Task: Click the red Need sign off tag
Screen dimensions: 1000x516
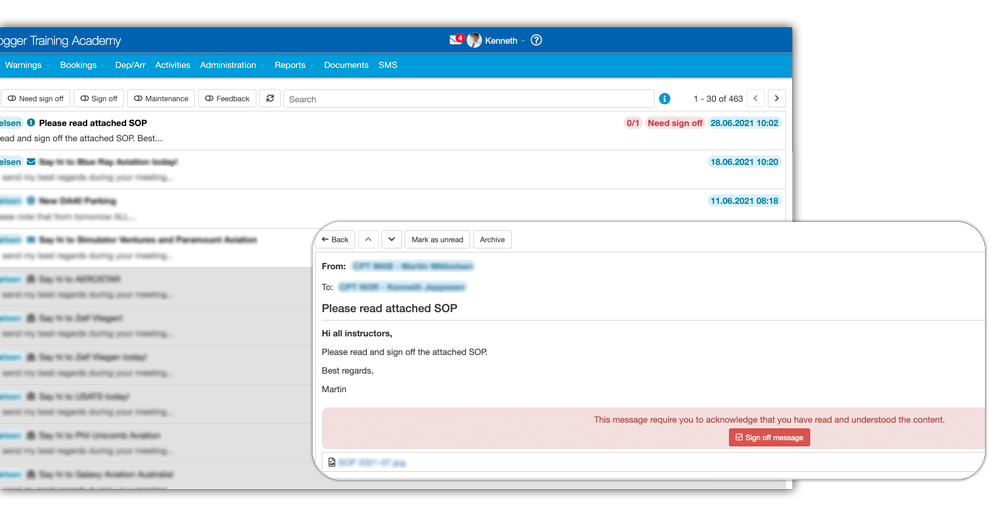Action: click(x=675, y=123)
